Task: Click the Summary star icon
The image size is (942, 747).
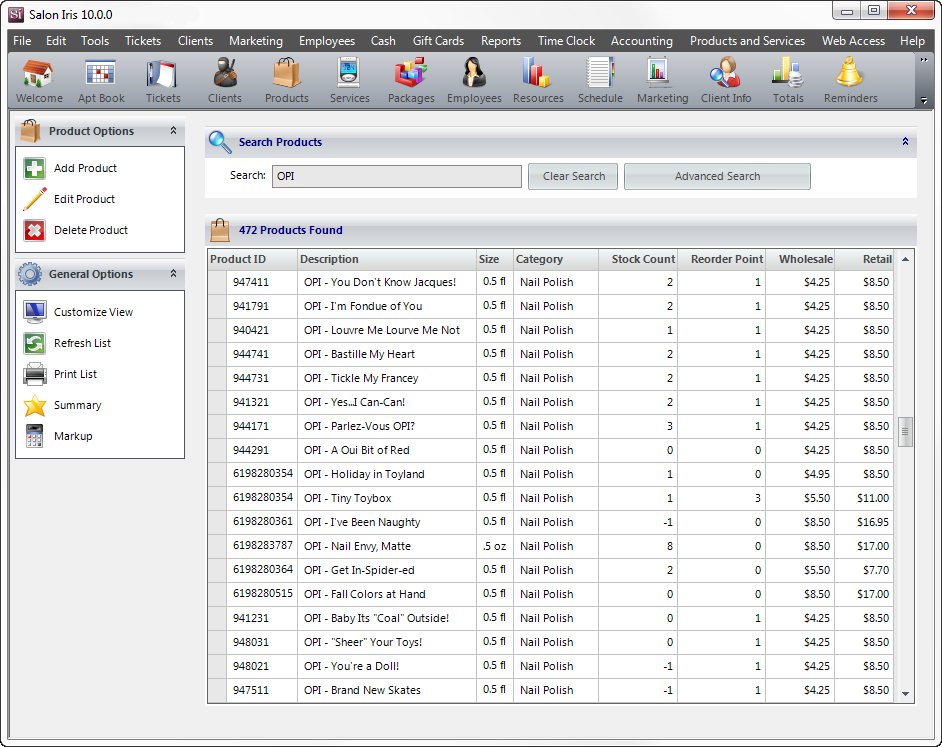Action: pos(35,405)
